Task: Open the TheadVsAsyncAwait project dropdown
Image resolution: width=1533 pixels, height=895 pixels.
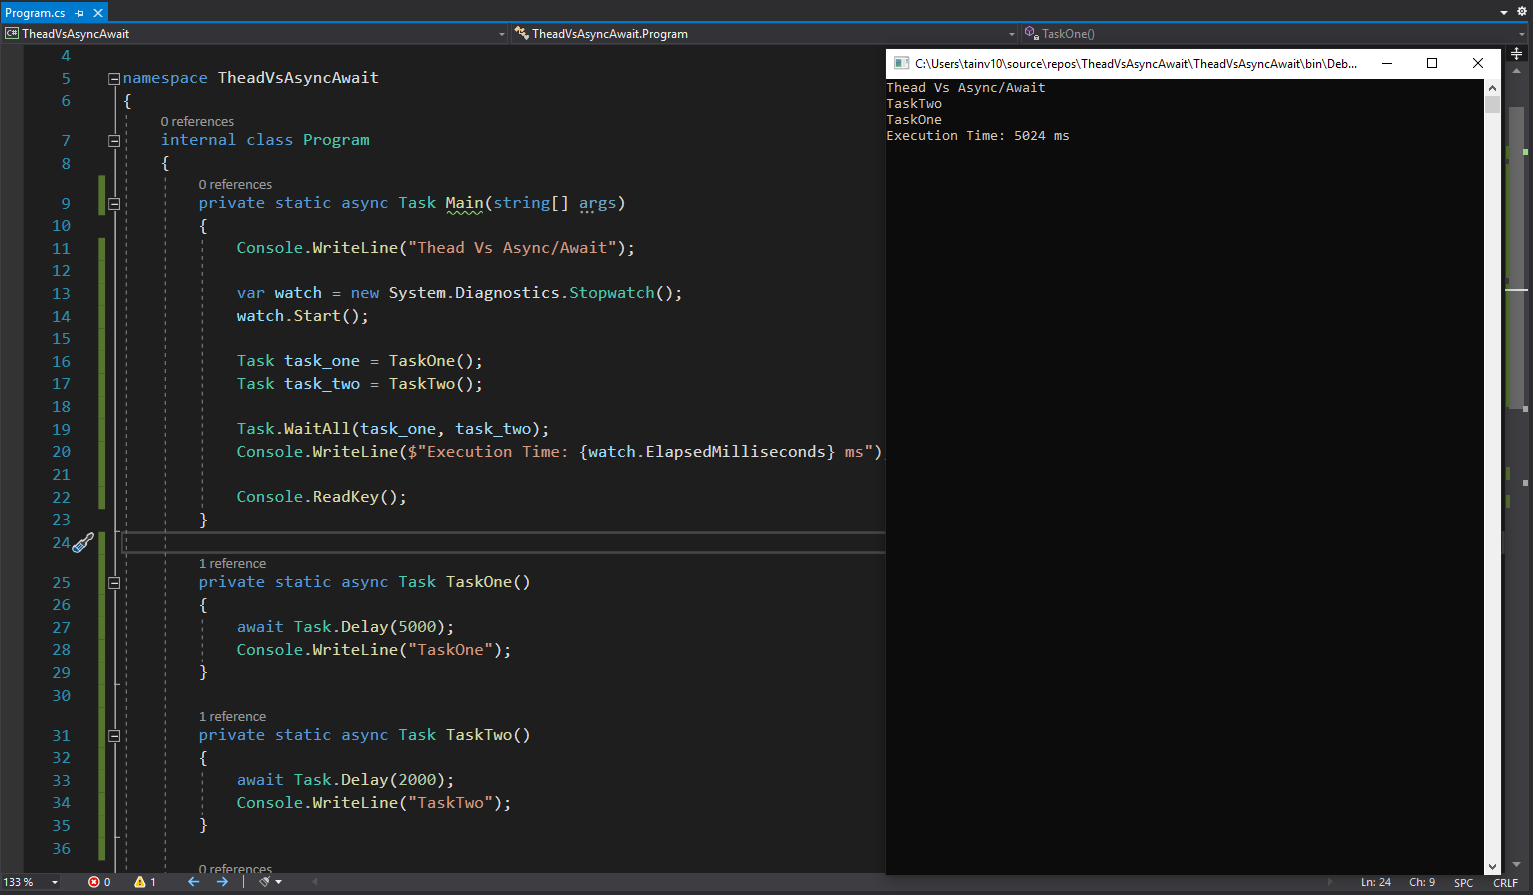Action: [502, 34]
